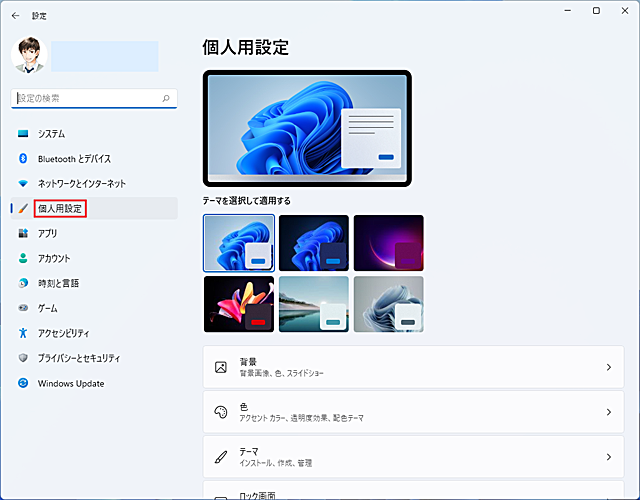Apply the colorful flower dark theme

(239, 304)
